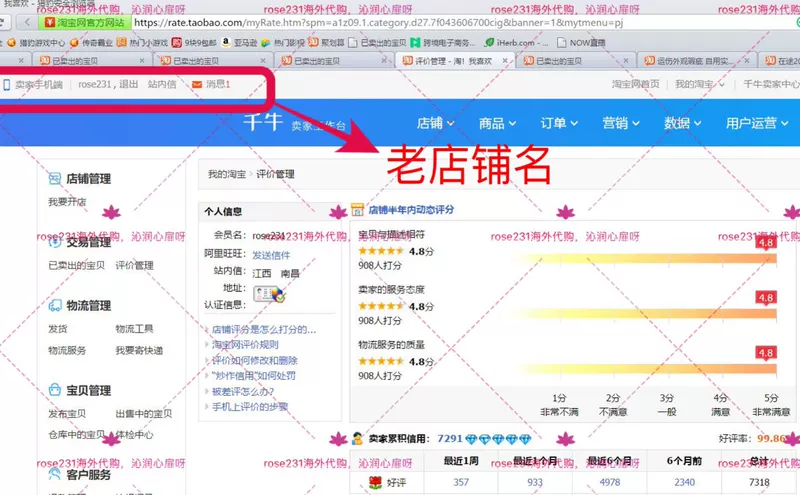Open 已卖出的宝贝 in the sidebar
Viewport: 800px width, 495px height.
(77, 265)
